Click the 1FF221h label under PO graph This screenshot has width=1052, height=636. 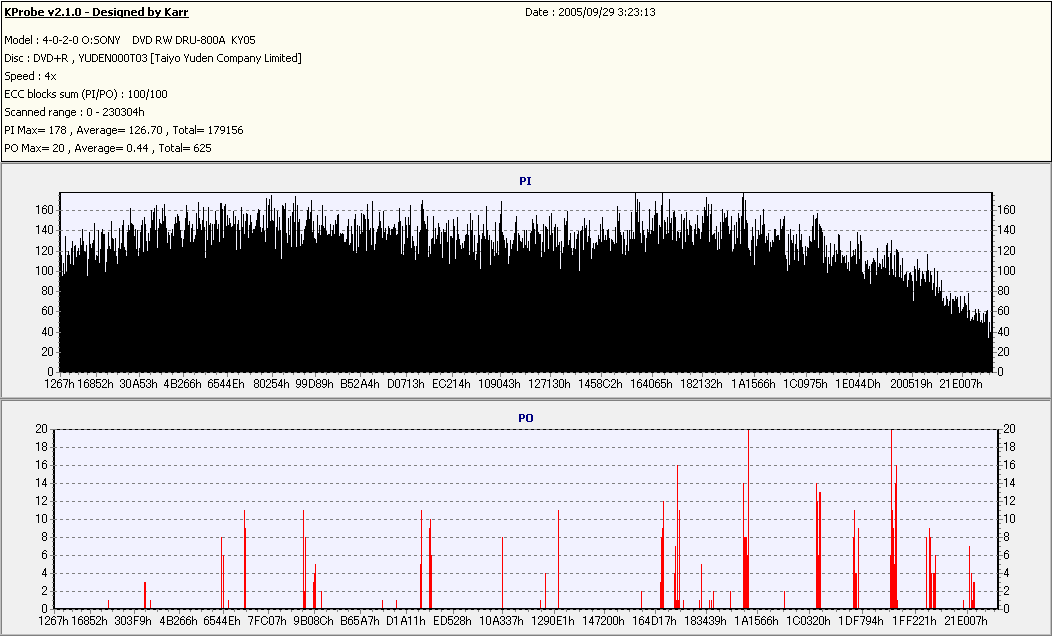pos(914,621)
